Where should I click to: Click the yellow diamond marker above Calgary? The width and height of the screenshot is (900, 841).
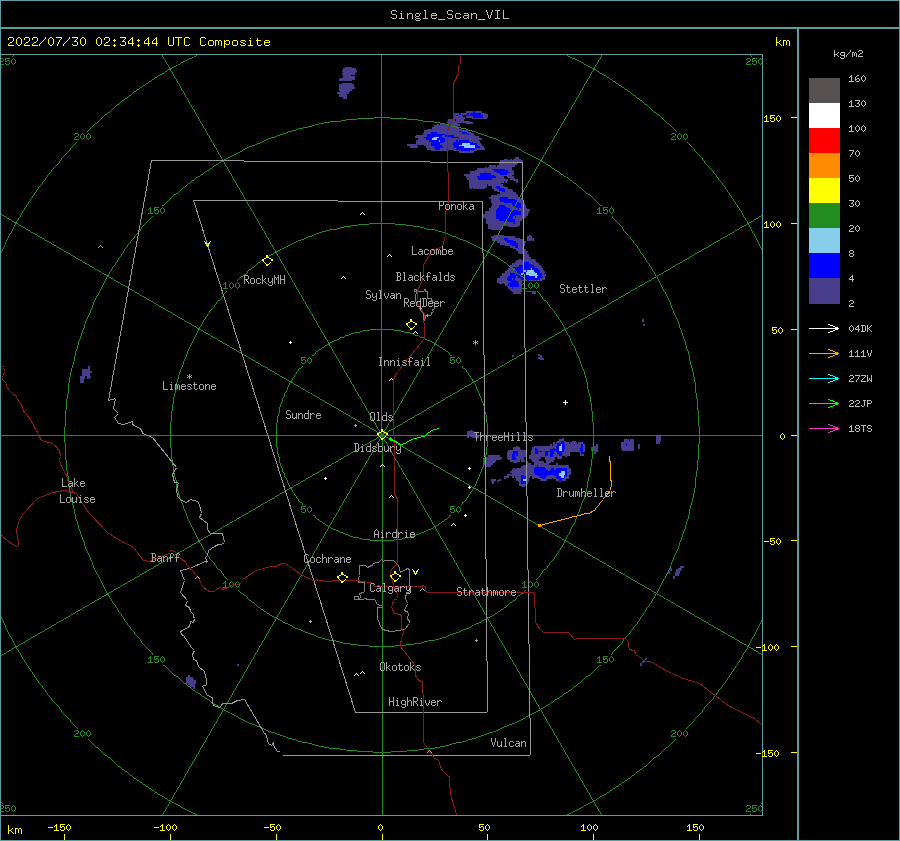pyautogui.click(x=395, y=576)
